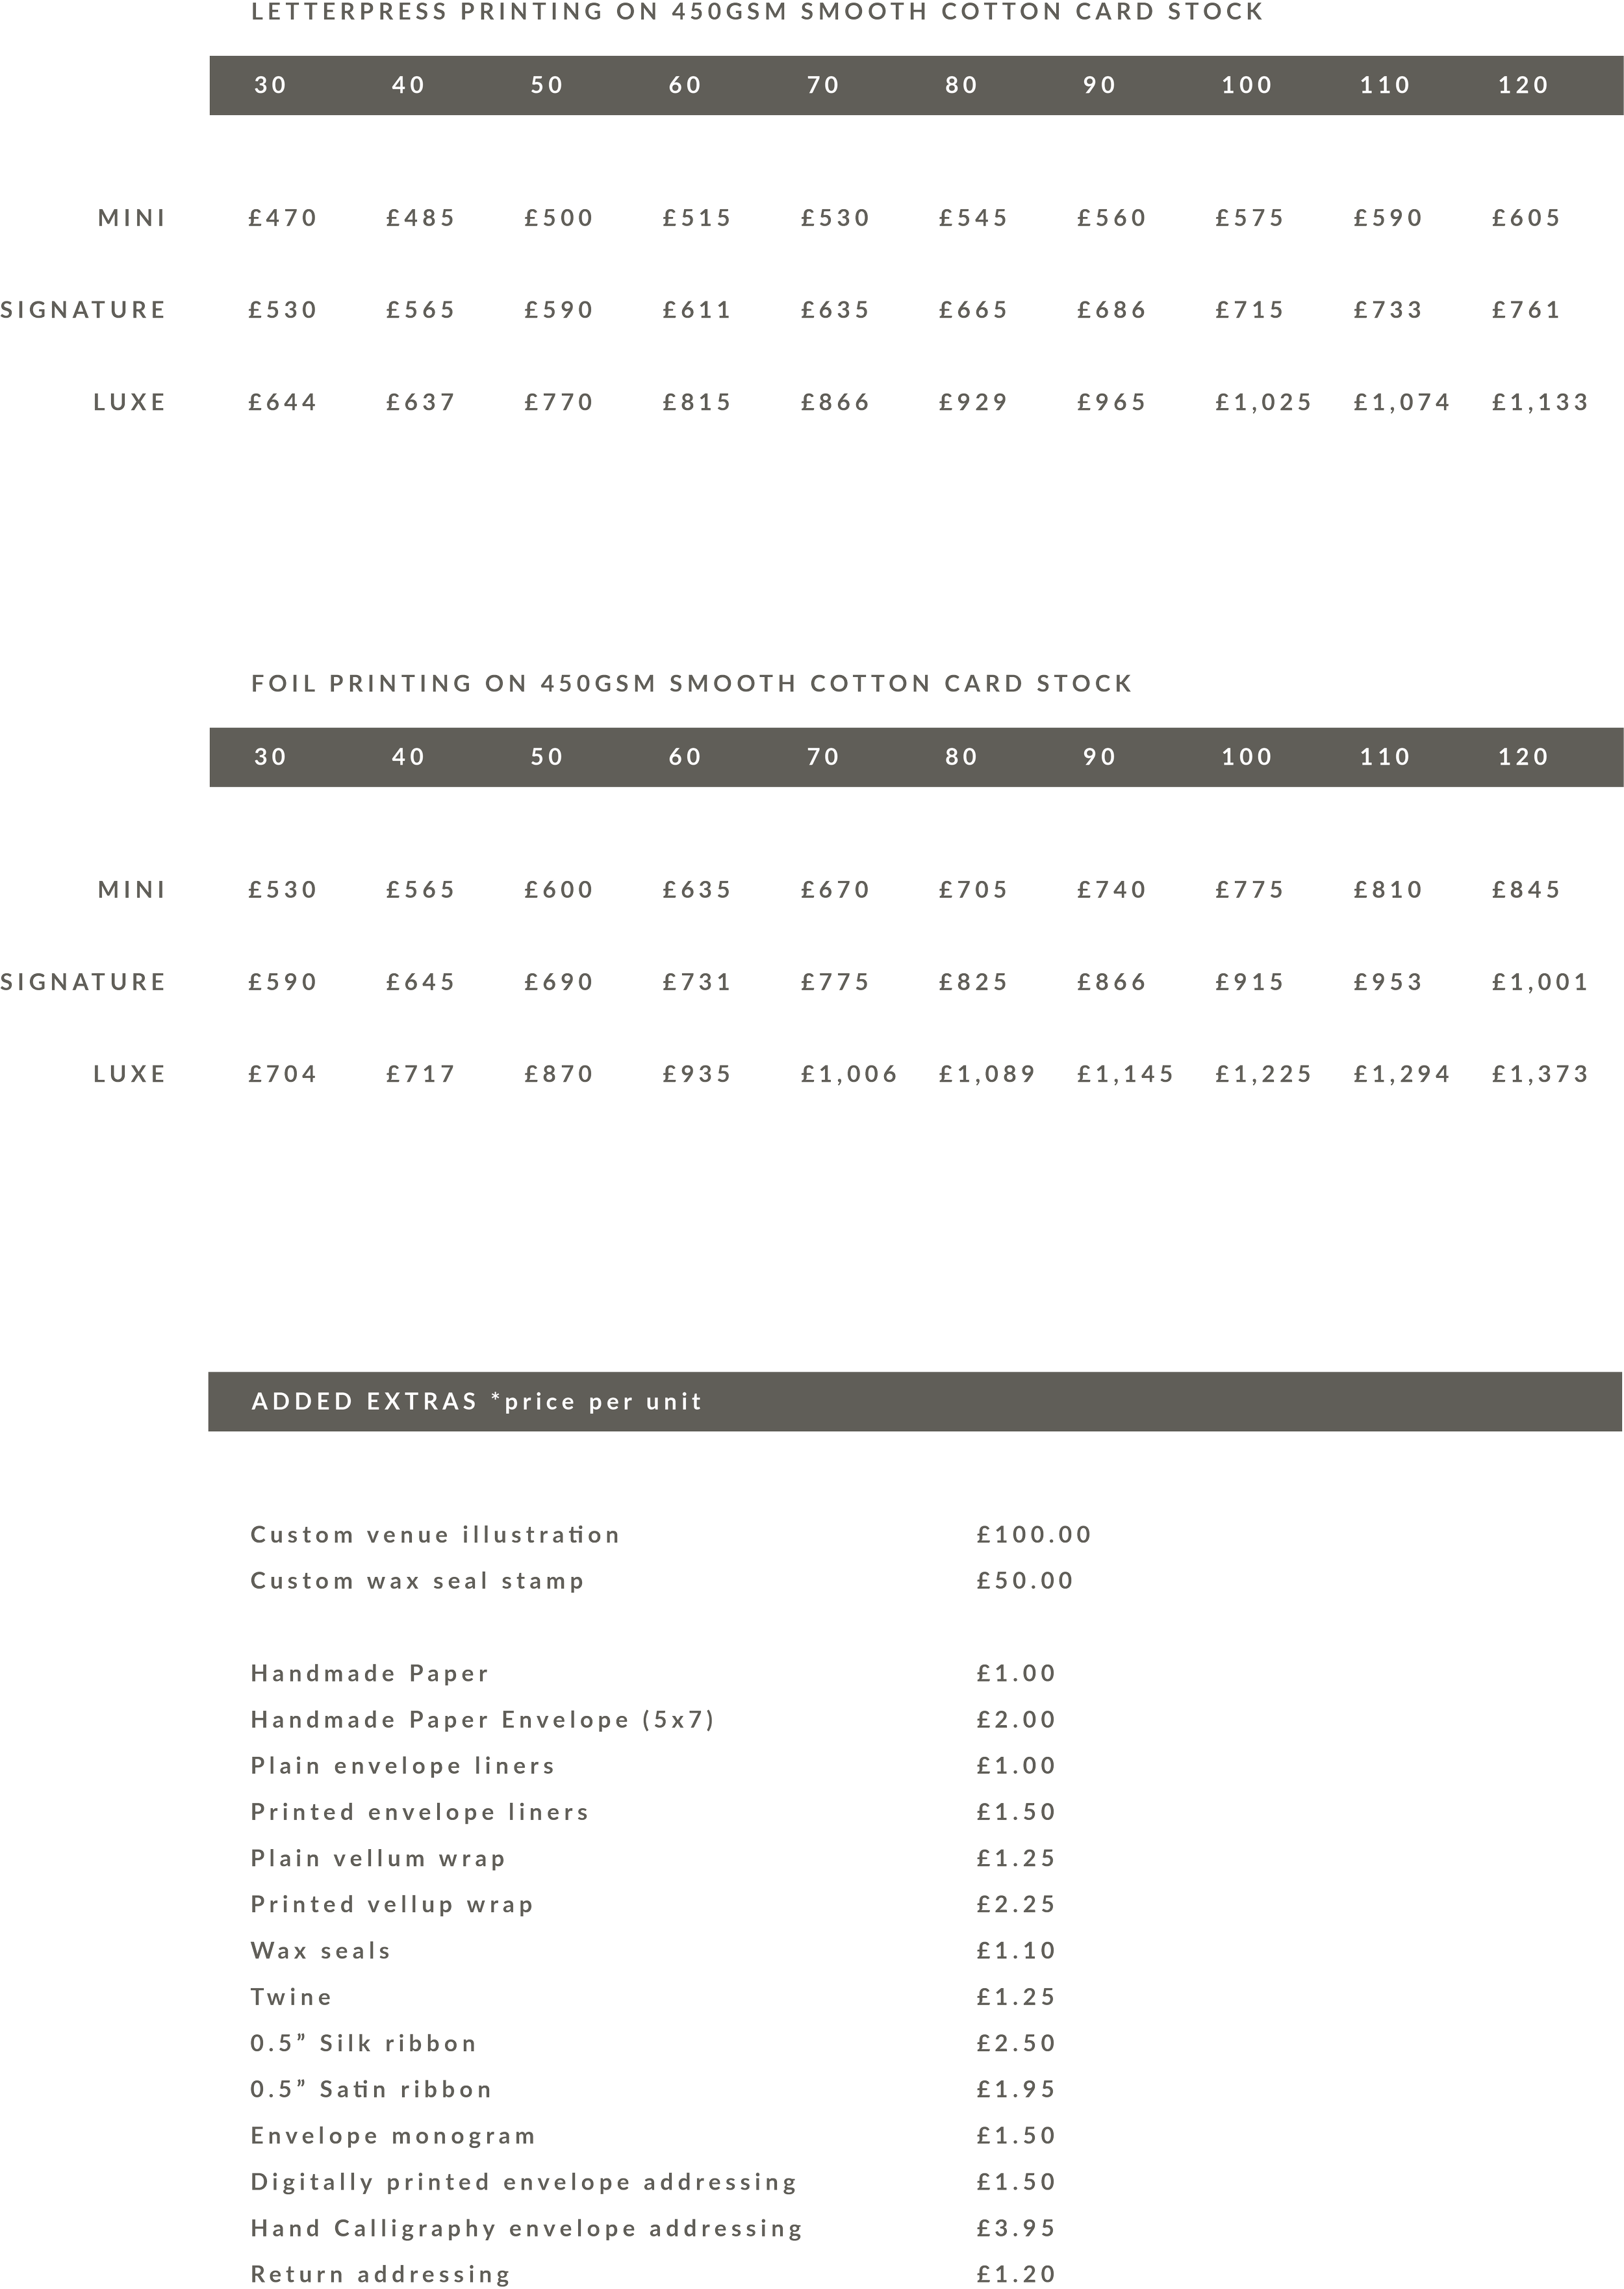Click the £3.95 calligraphy price

point(1015,2228)
